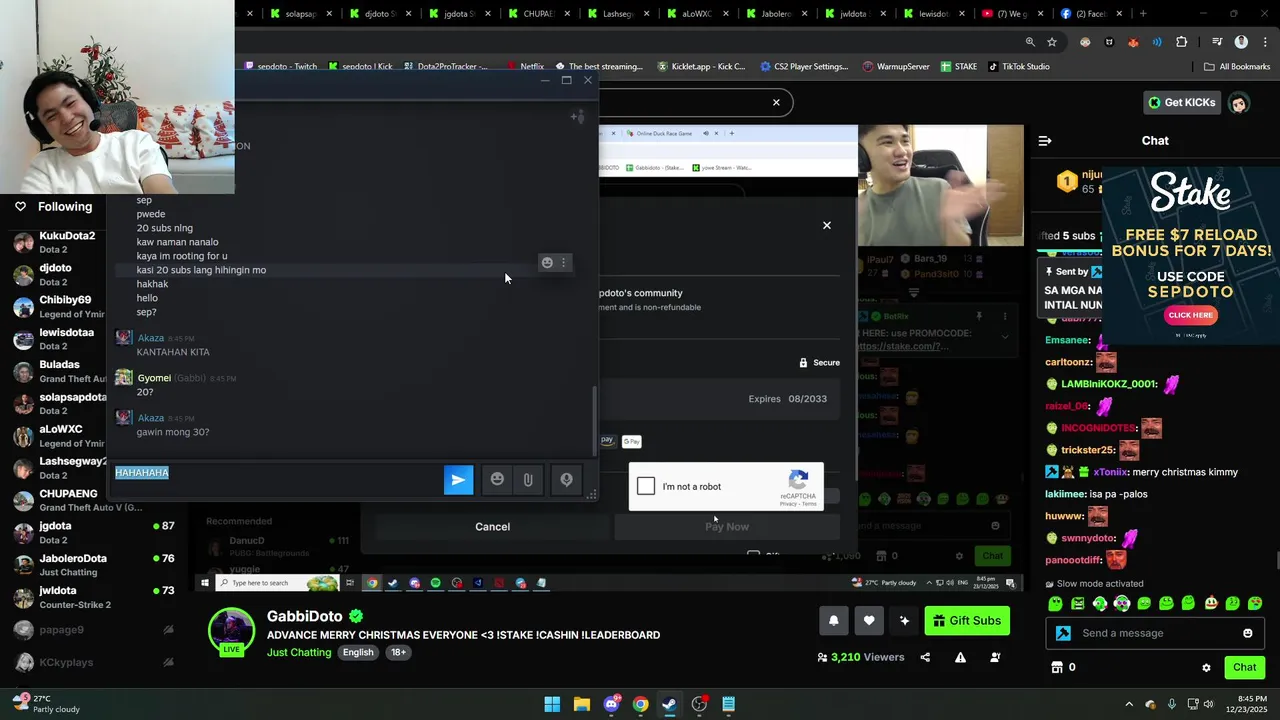1280x720 pixels.
Task: Click the Send a message chat input
Action: (1155, 633)
